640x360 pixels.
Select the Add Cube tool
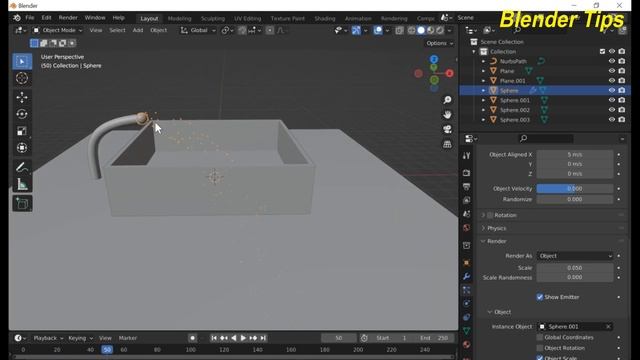tap(22, 203)
